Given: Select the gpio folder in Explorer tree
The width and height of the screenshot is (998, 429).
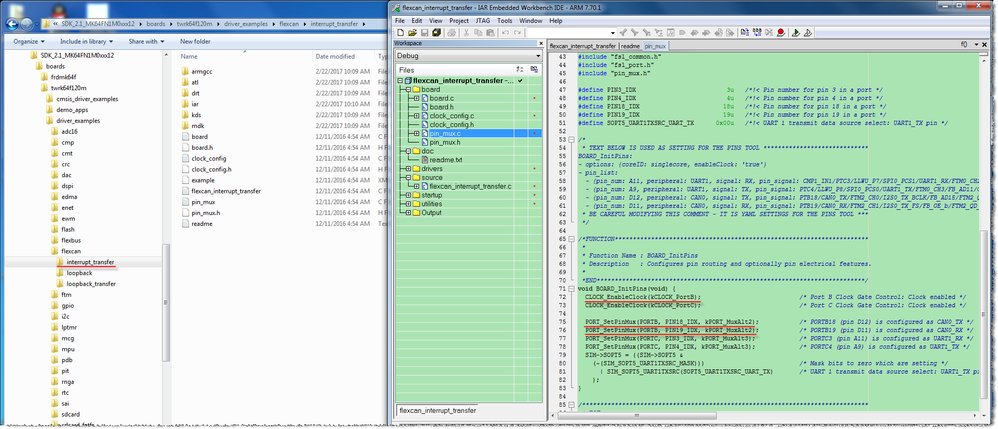Looking at the screenshot, I should point(67,305).
